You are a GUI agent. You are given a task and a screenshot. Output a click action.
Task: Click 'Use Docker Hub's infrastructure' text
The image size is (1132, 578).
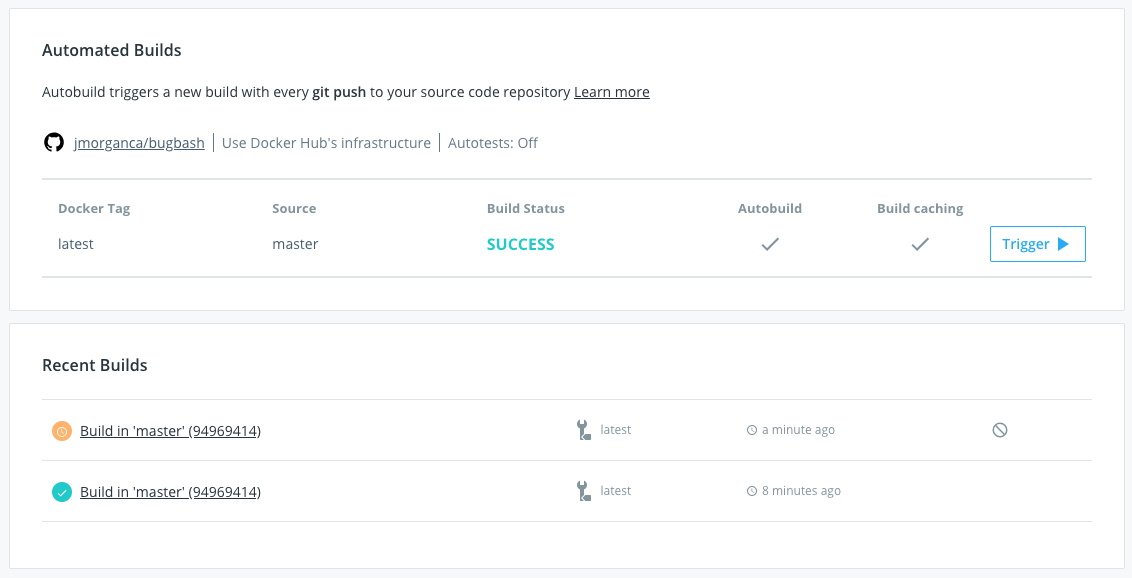click(x=326, y=143)
